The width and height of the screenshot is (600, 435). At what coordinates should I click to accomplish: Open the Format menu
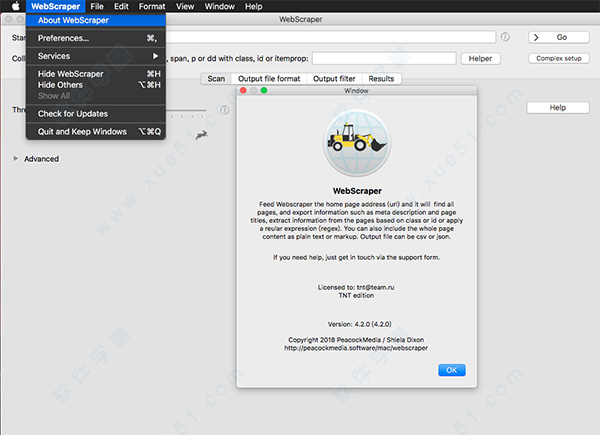[x=152, y=7]
